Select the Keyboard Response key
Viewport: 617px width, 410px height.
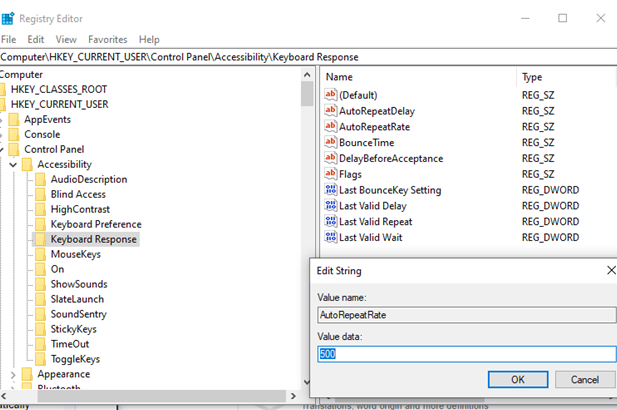[94, 239]
